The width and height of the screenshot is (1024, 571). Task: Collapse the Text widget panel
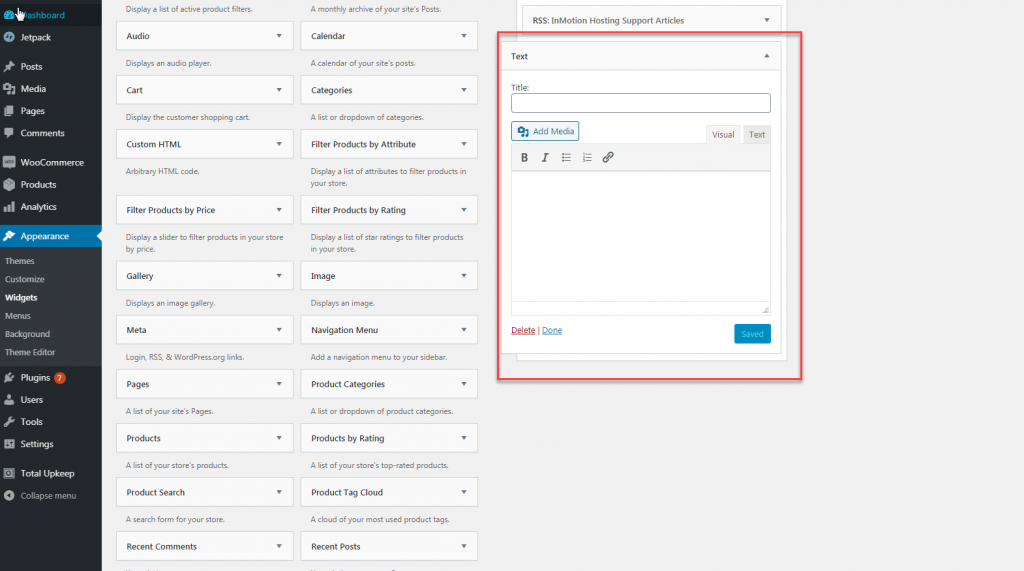tap(767, 56)
